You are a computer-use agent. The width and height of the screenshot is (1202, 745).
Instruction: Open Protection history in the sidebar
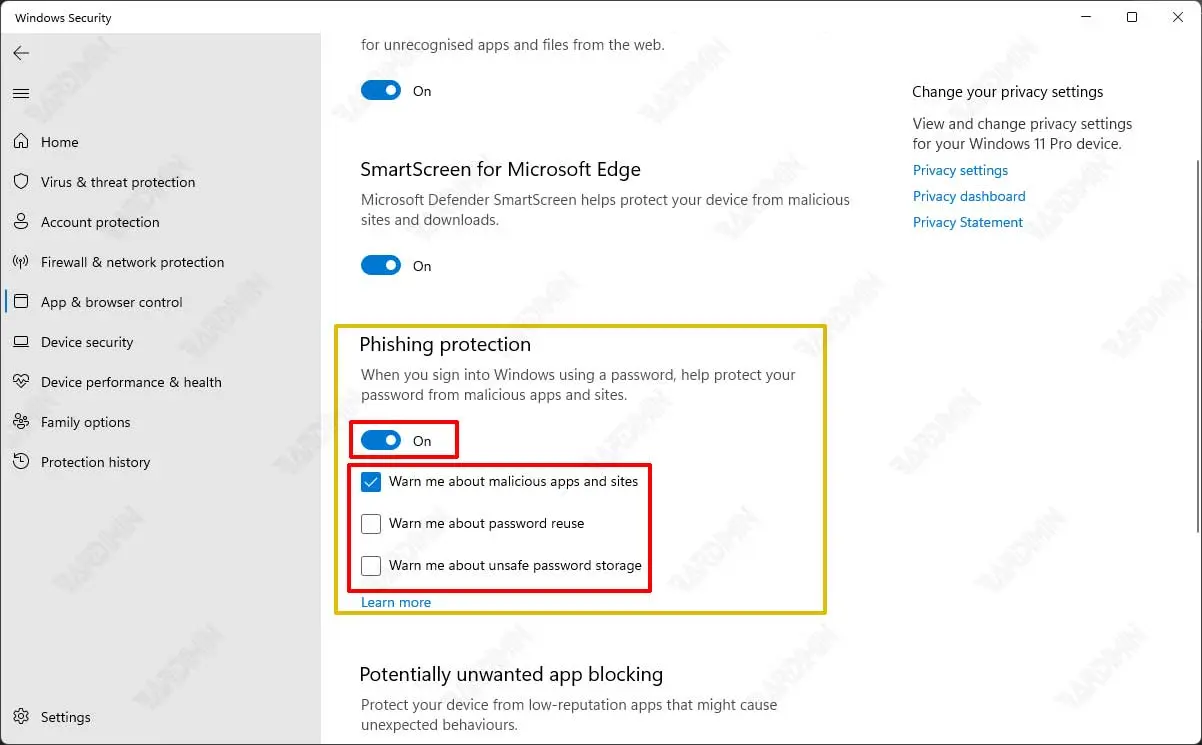95,462
